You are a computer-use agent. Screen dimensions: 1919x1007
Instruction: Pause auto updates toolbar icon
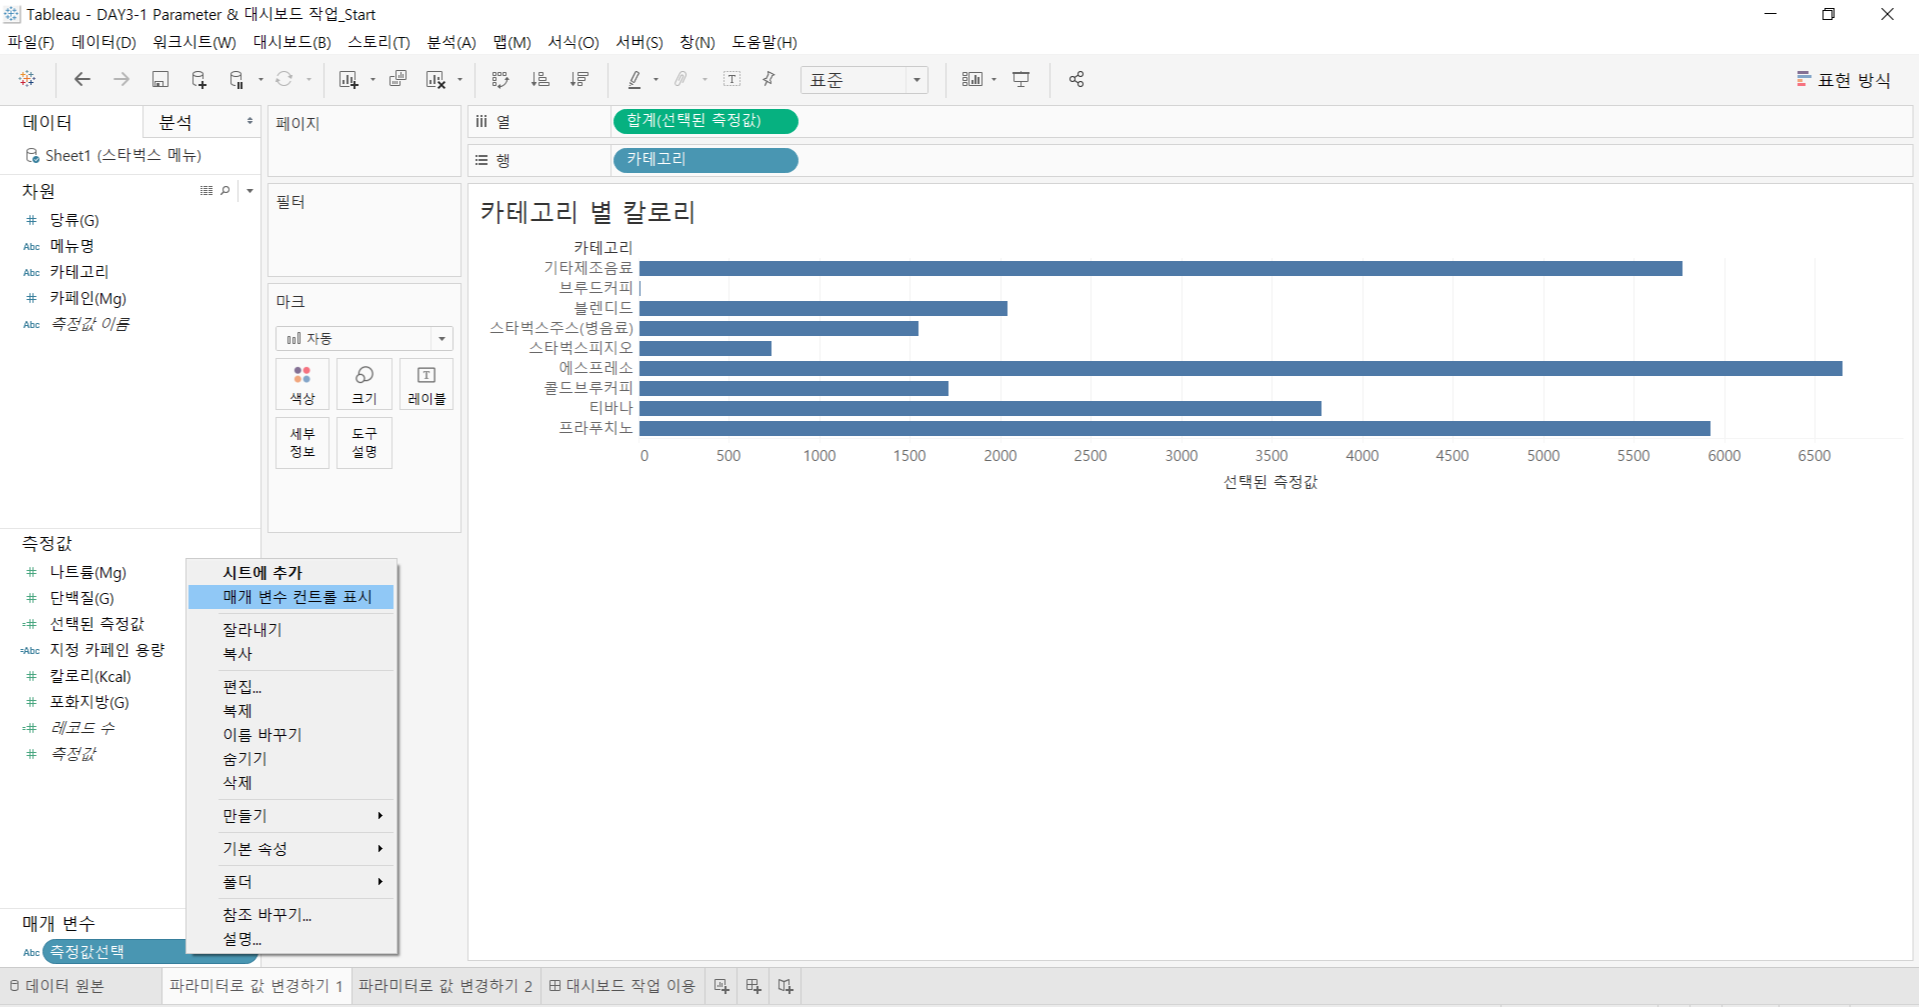point(237,79)
